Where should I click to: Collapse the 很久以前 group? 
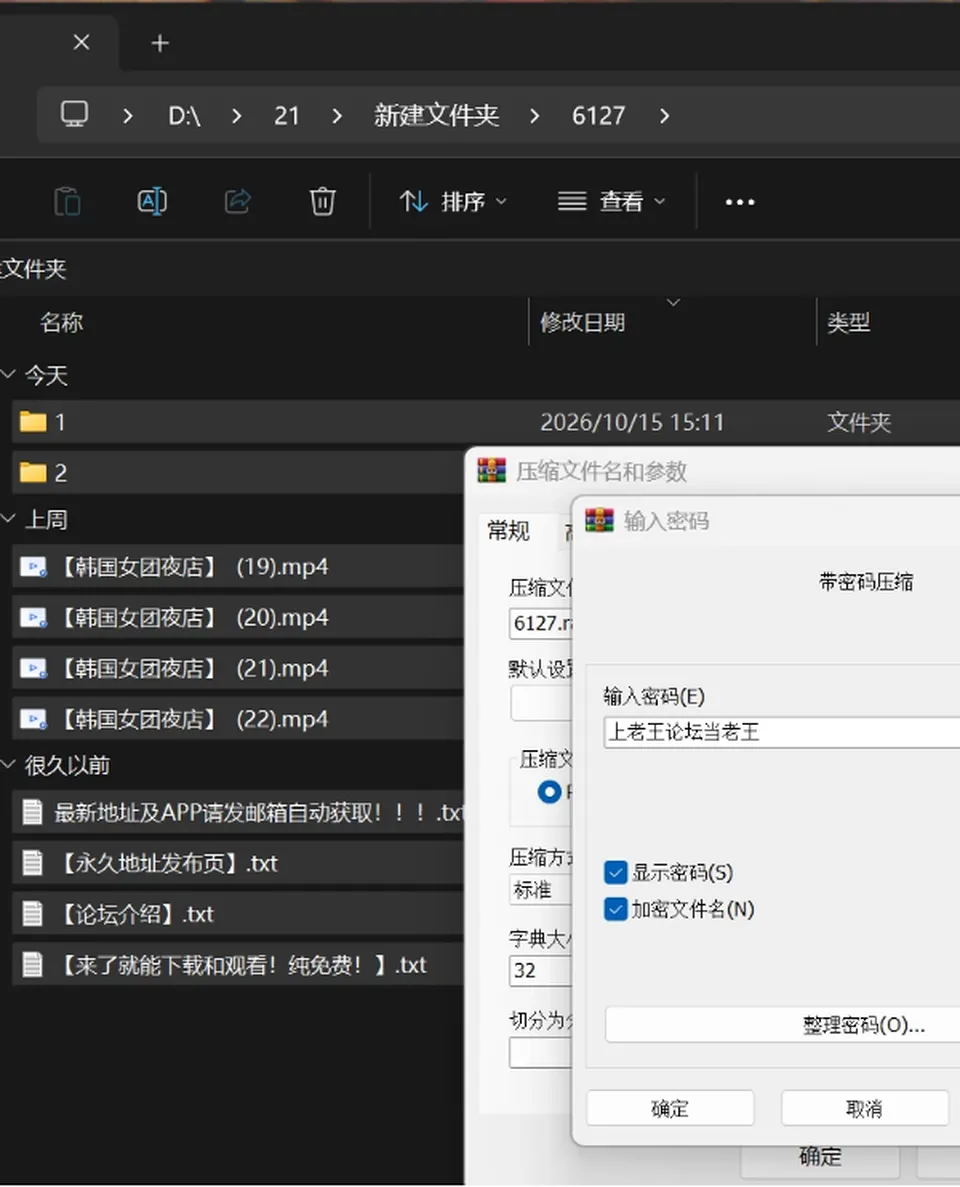click(8, 765)
